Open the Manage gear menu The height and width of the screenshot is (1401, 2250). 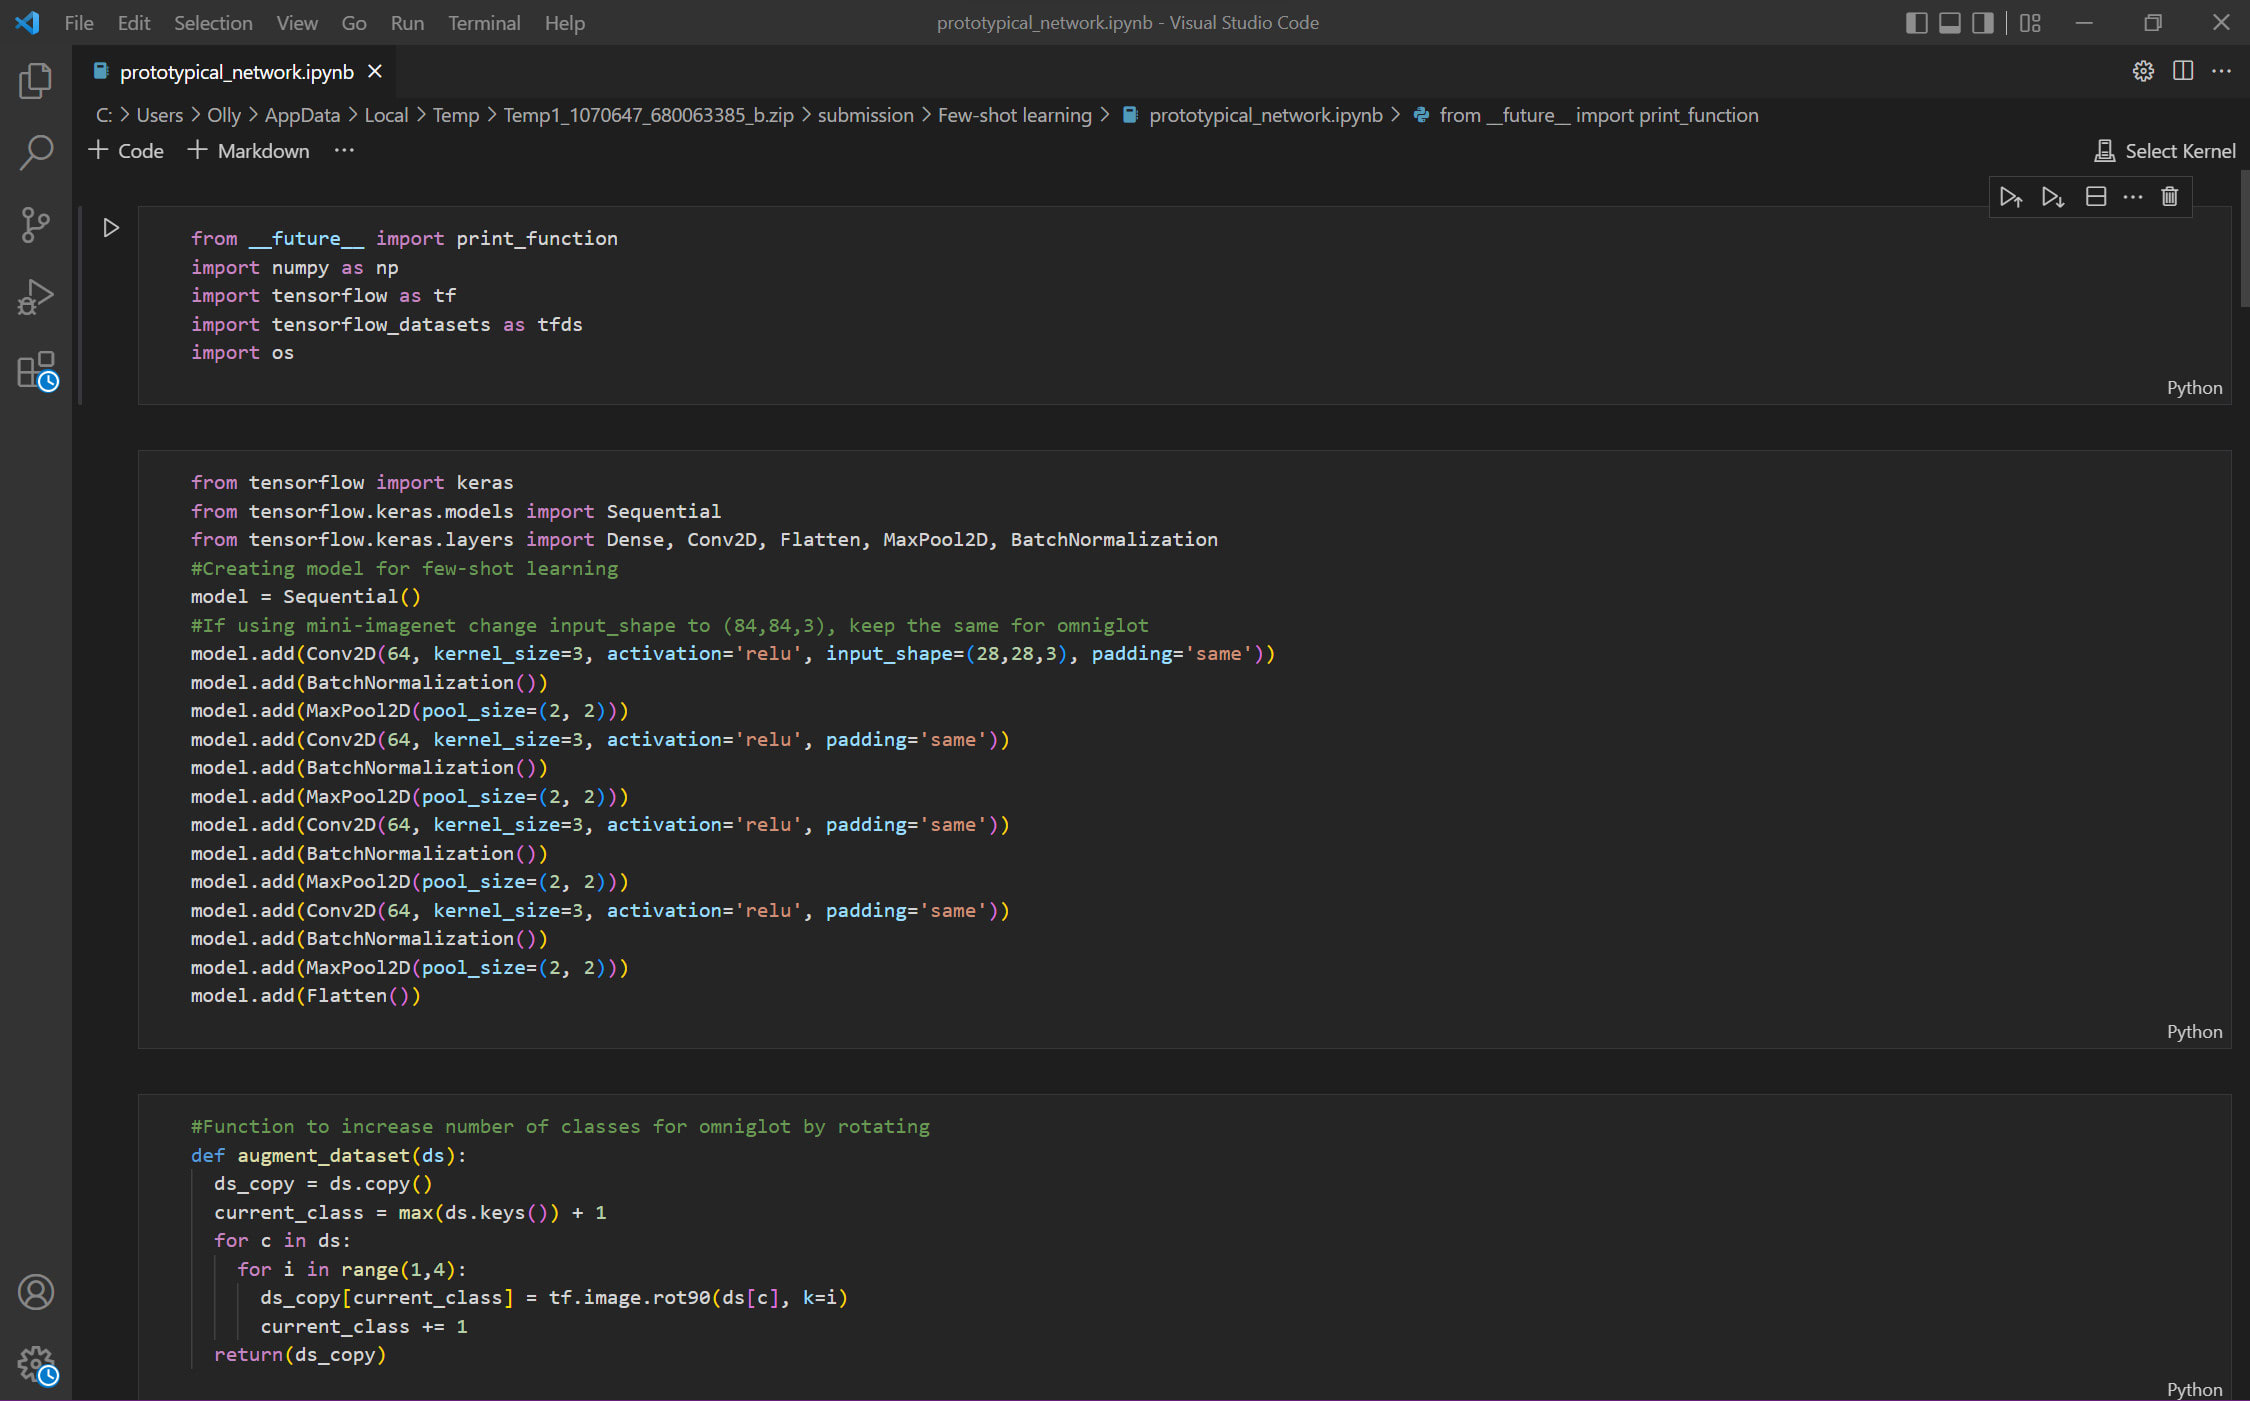[37, 1364]
